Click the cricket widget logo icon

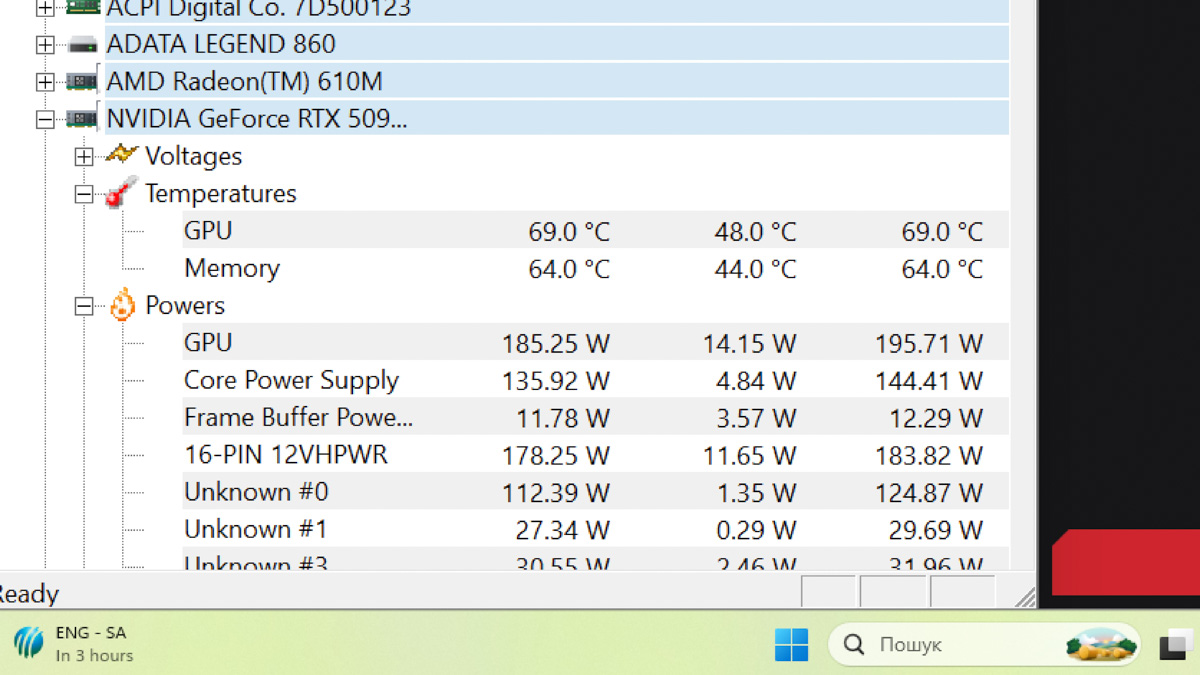(29, 643)
